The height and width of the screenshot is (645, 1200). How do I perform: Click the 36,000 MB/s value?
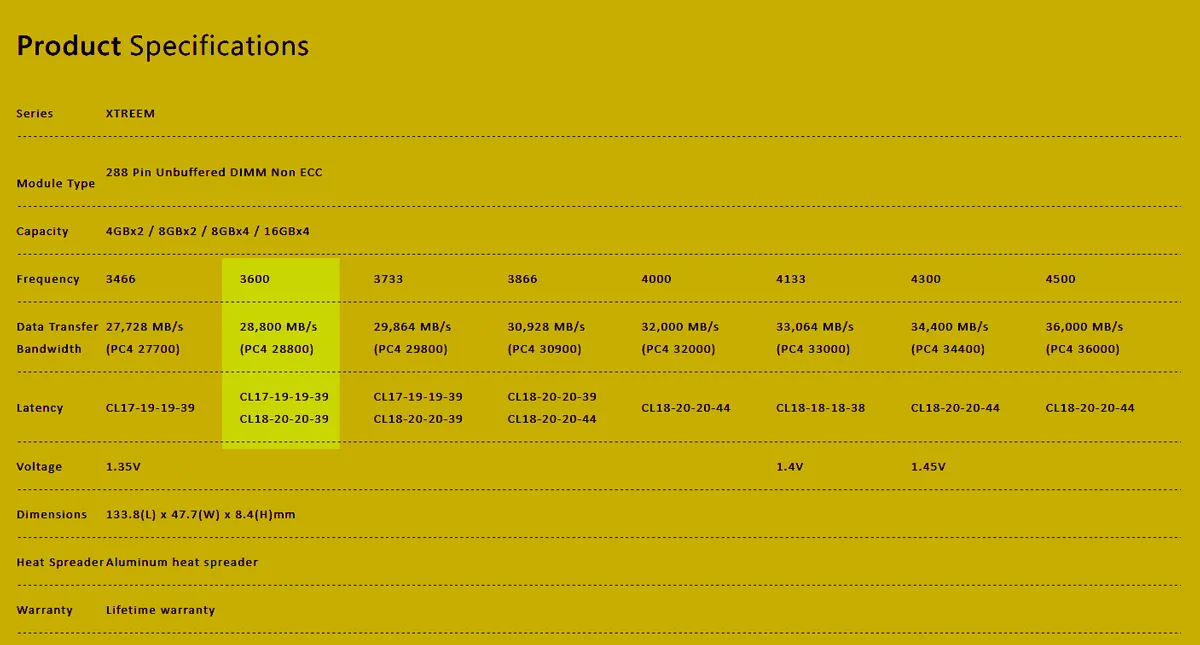click(x=1084, y=327)
